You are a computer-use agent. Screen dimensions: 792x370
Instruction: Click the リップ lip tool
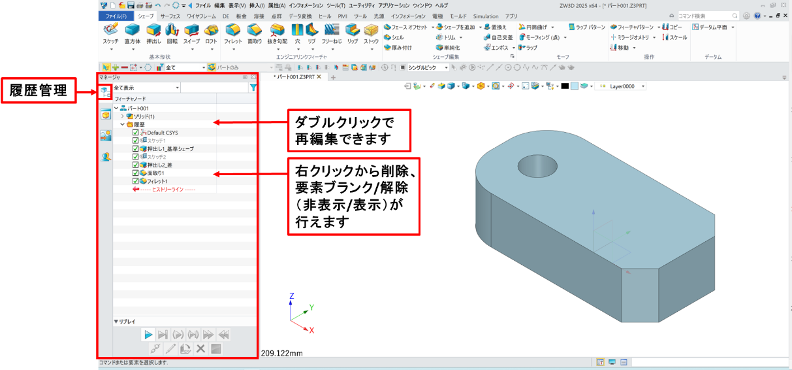tap(352, 34)
